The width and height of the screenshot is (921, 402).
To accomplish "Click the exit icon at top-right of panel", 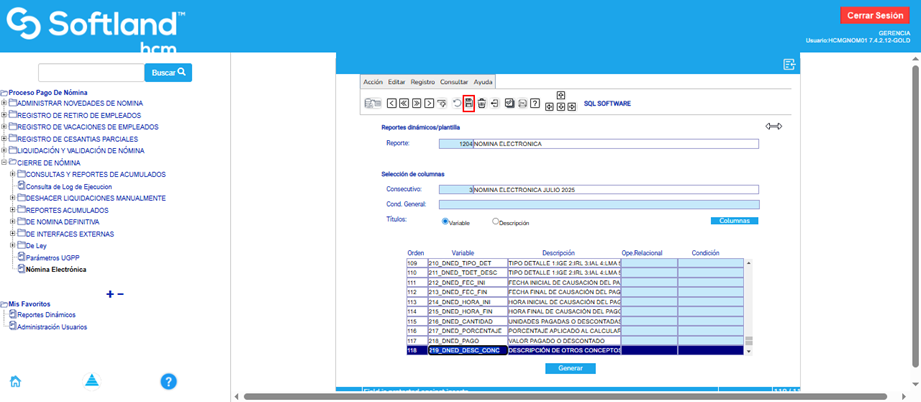I will [789, 65].
